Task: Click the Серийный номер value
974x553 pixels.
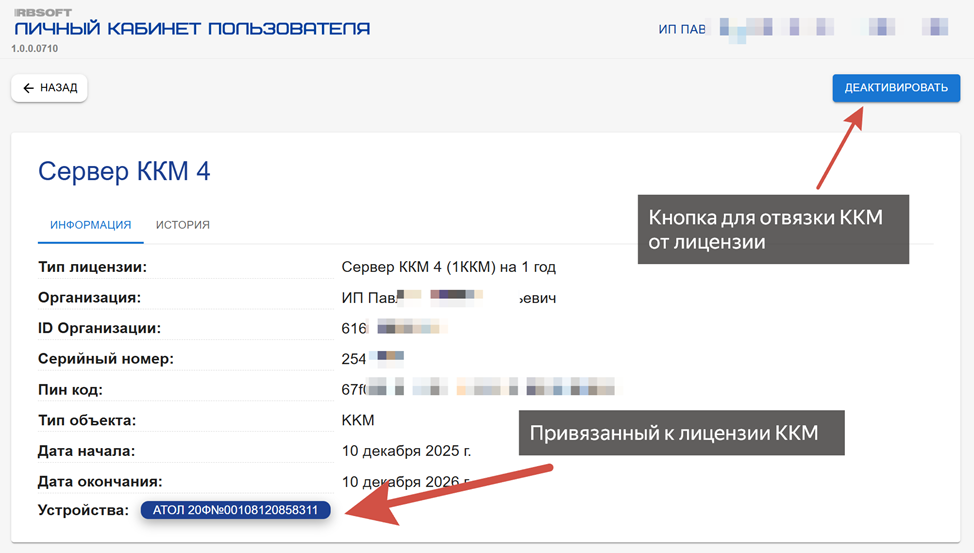Action: point(373,358)
